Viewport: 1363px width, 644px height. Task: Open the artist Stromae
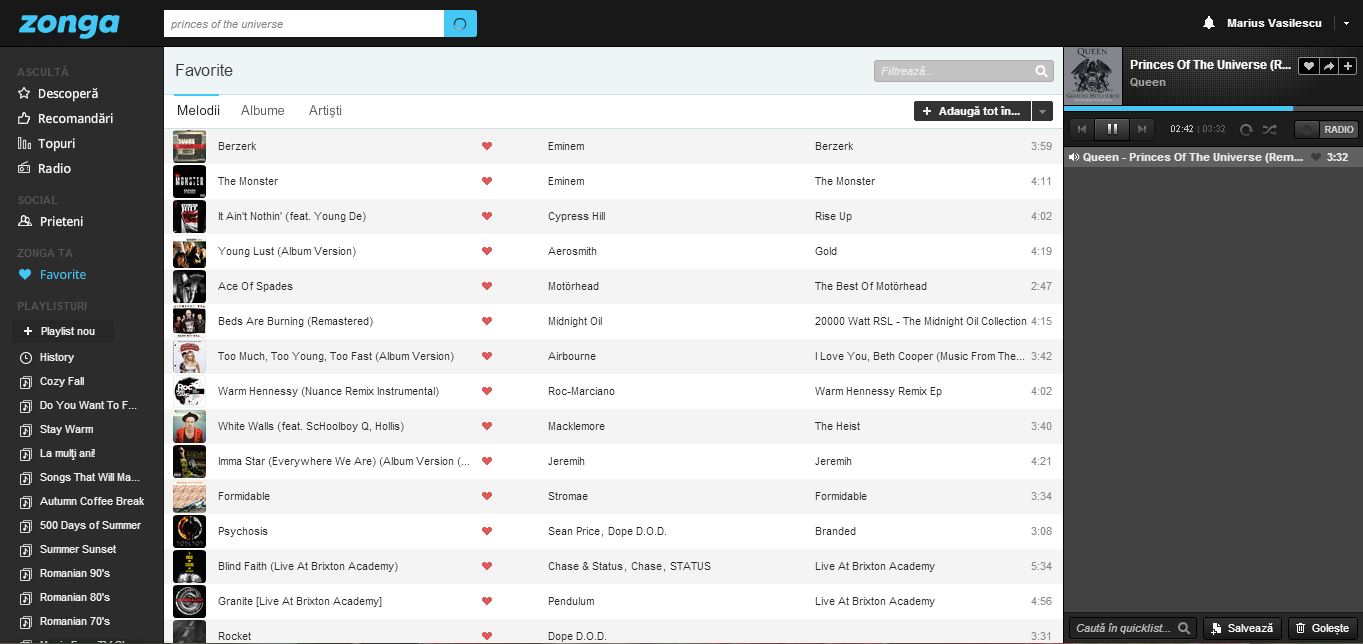coord(568,496)
